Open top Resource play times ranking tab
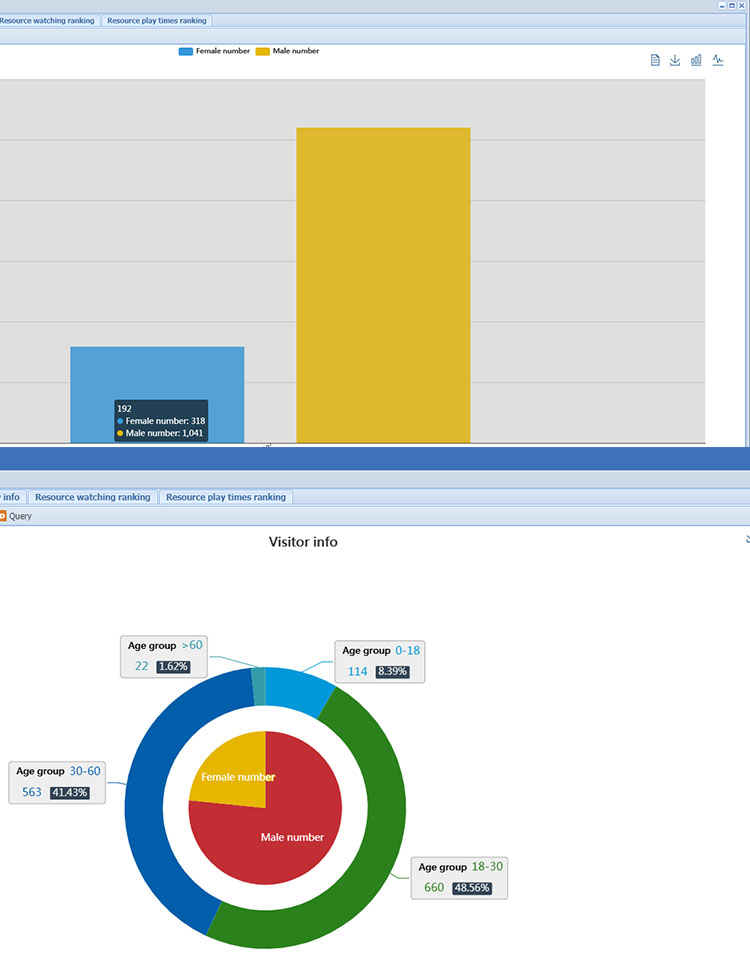This screenshot has height=956, width=750. [157, 21]
